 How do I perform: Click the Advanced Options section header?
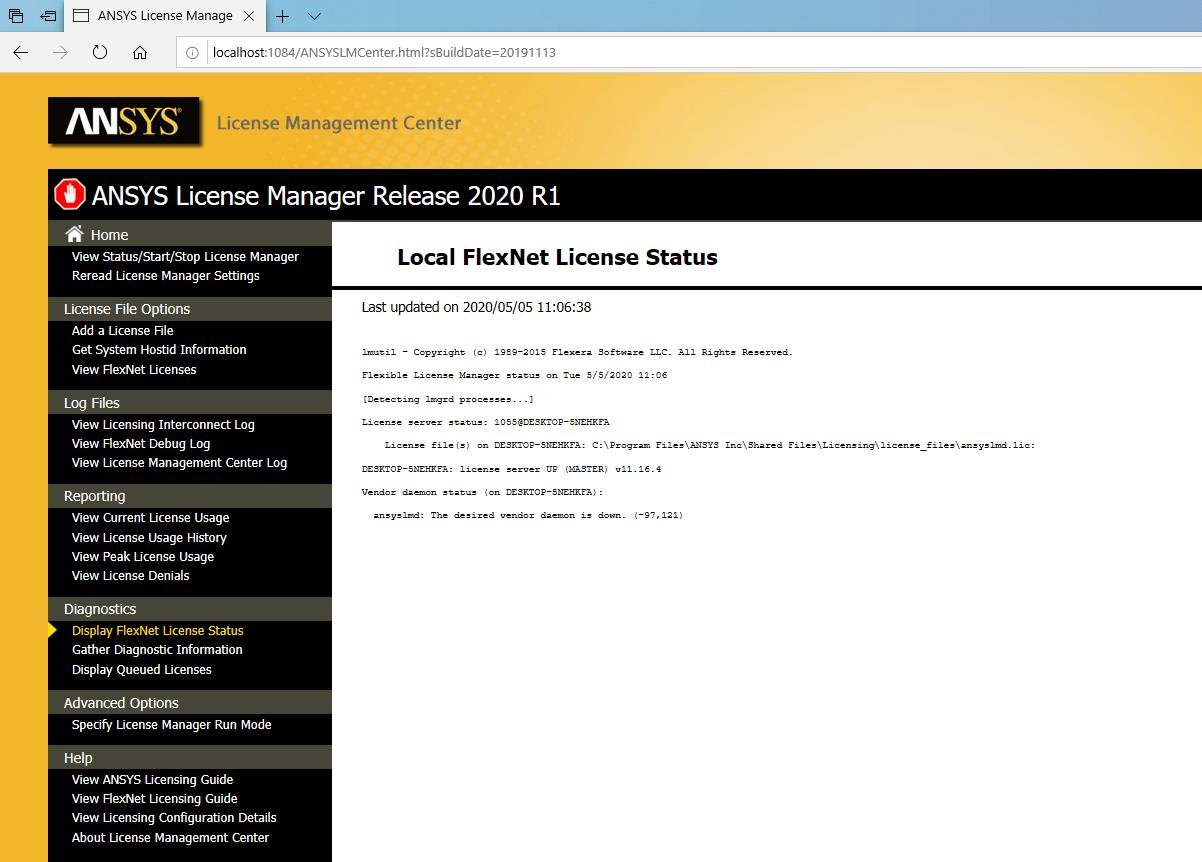coord(190,703)
